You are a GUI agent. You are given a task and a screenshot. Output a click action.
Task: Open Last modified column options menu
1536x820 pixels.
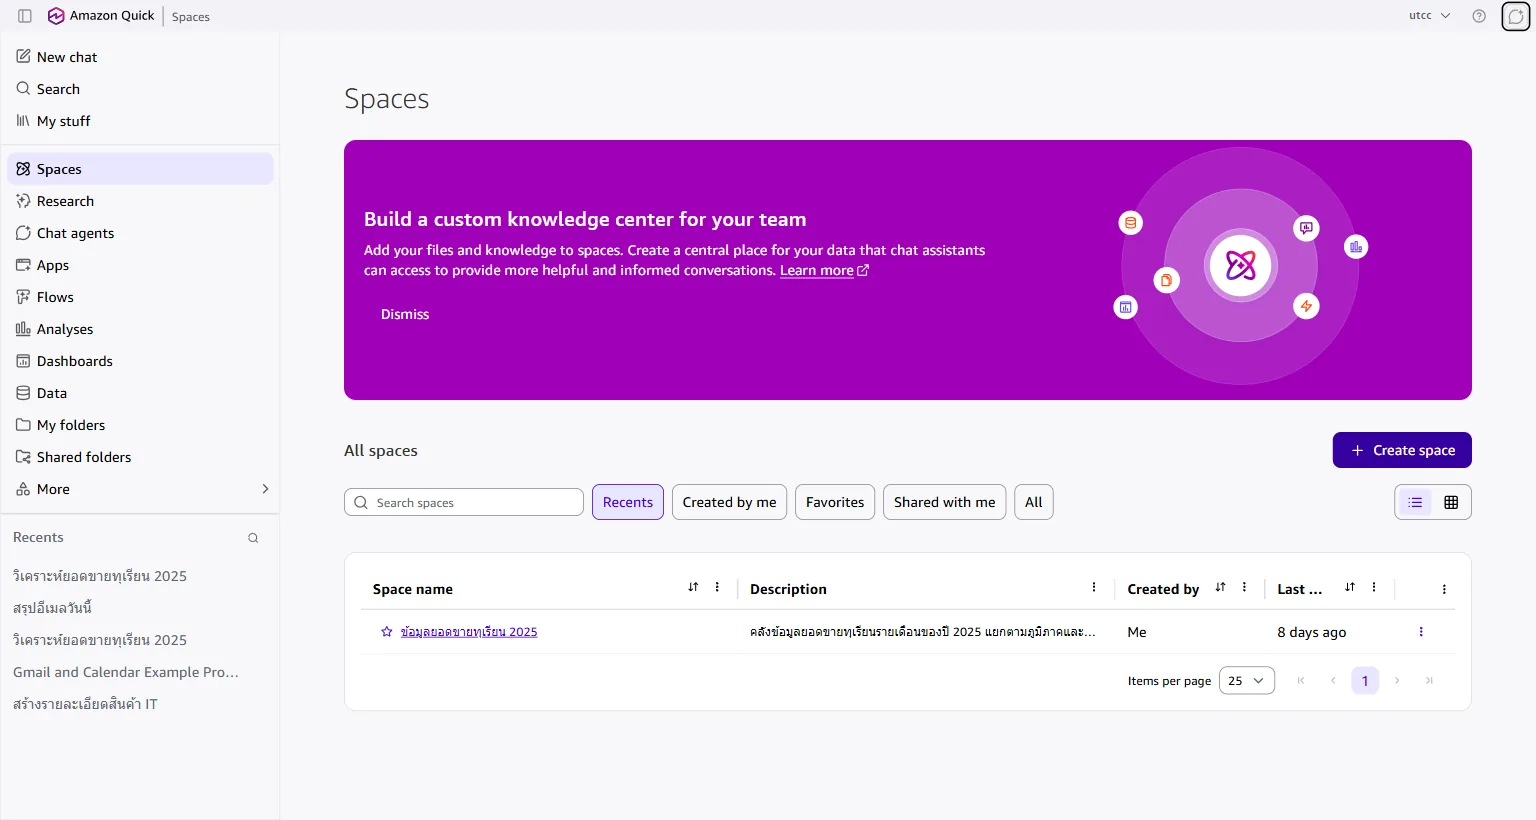point(1374,588)
